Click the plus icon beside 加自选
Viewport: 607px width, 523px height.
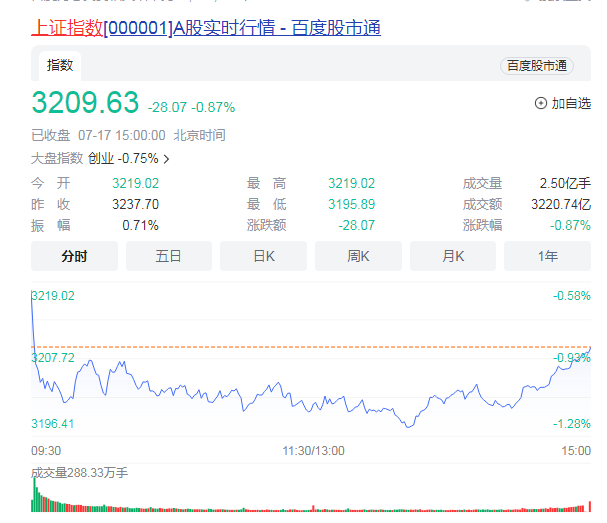click(x=541, y=103)
